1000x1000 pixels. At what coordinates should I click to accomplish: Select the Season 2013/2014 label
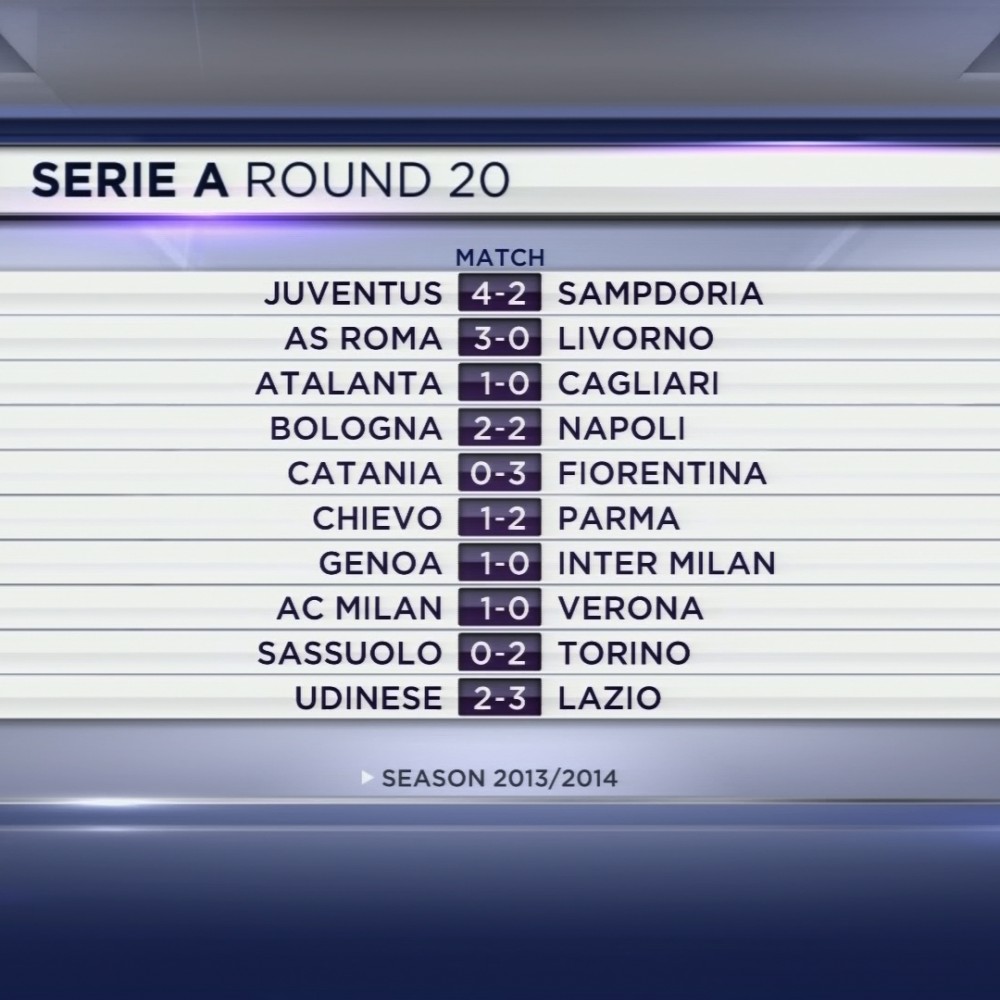coord(499,779)
